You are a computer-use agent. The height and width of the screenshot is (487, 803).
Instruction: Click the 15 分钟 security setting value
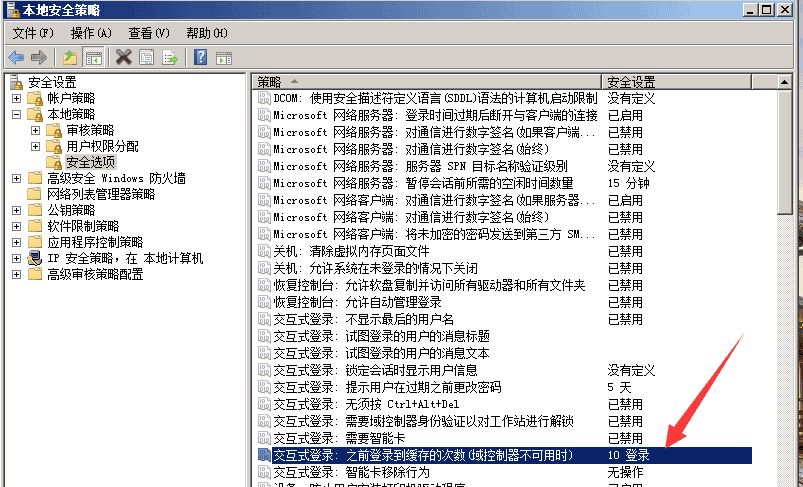pyautogui.click(x=628, y=183)
